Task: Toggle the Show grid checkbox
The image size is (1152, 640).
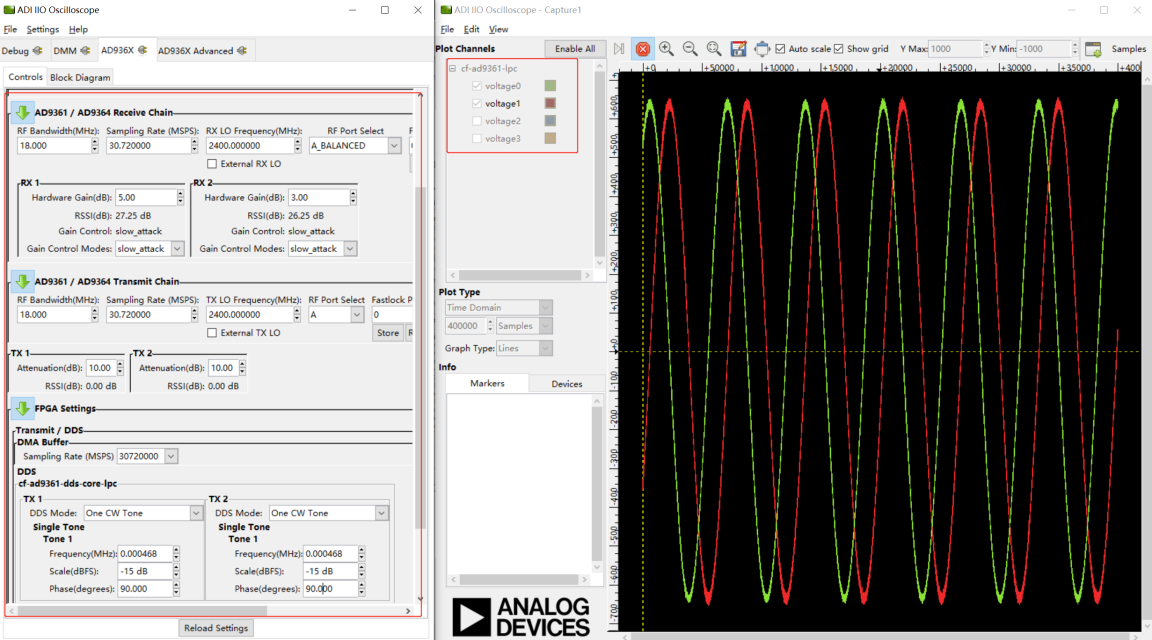Action: click(x=839, y=49)
